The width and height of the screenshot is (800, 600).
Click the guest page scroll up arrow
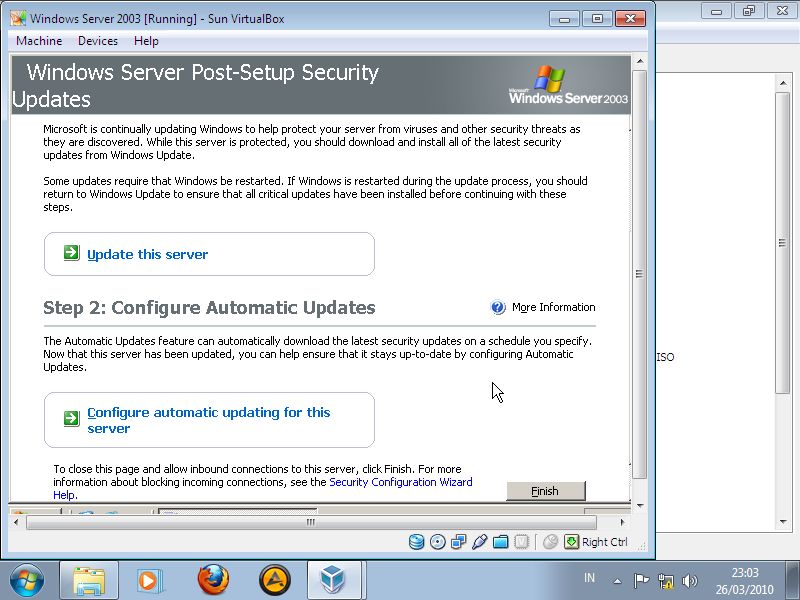point(640,61)
